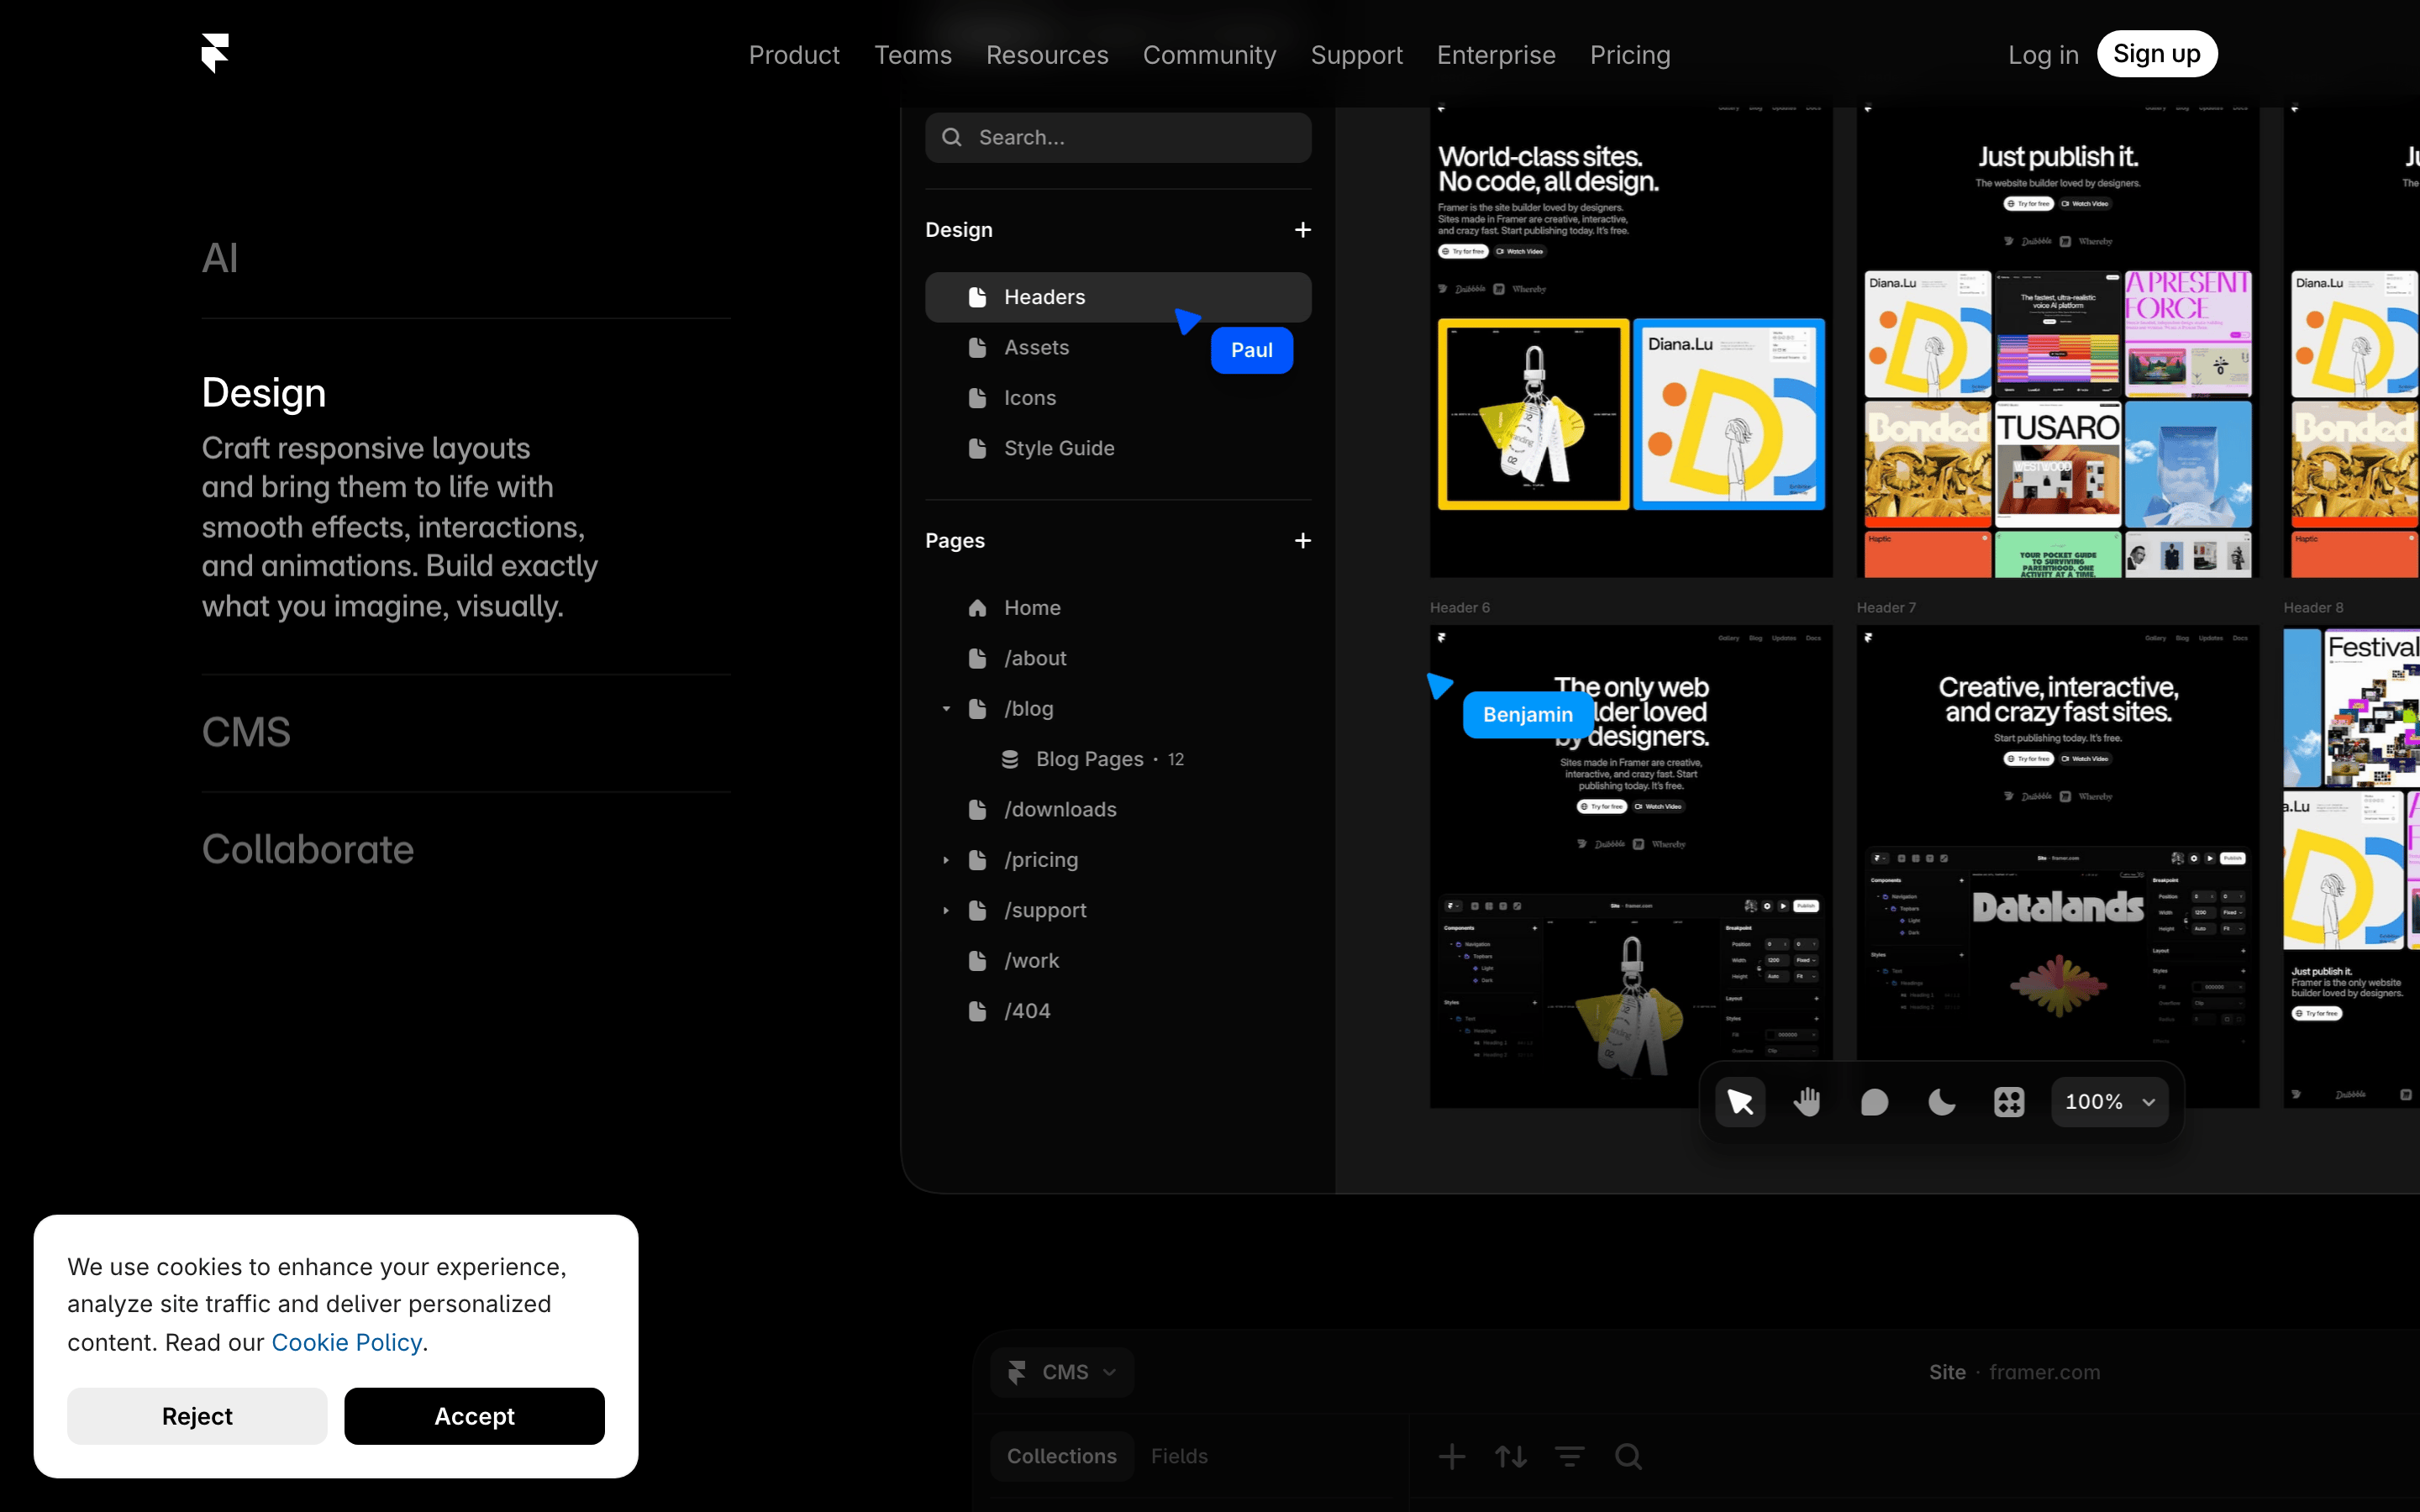Image resolution: width=2420 pixels, height=1512 pixels.
Task: Reject cookies
Action: point(197,1416)
